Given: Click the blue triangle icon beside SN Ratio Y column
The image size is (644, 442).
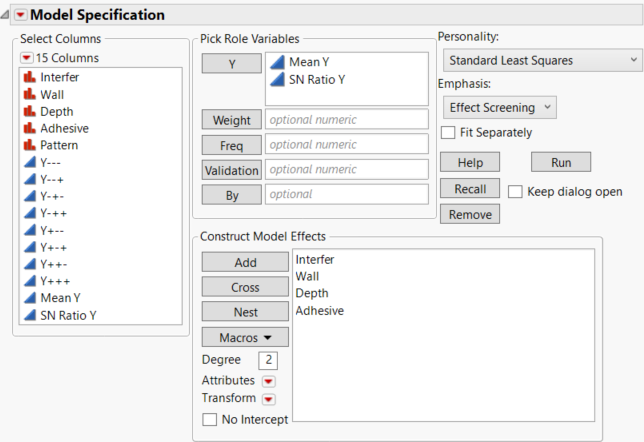Looking at the screenshot, I should pos(30,315).
